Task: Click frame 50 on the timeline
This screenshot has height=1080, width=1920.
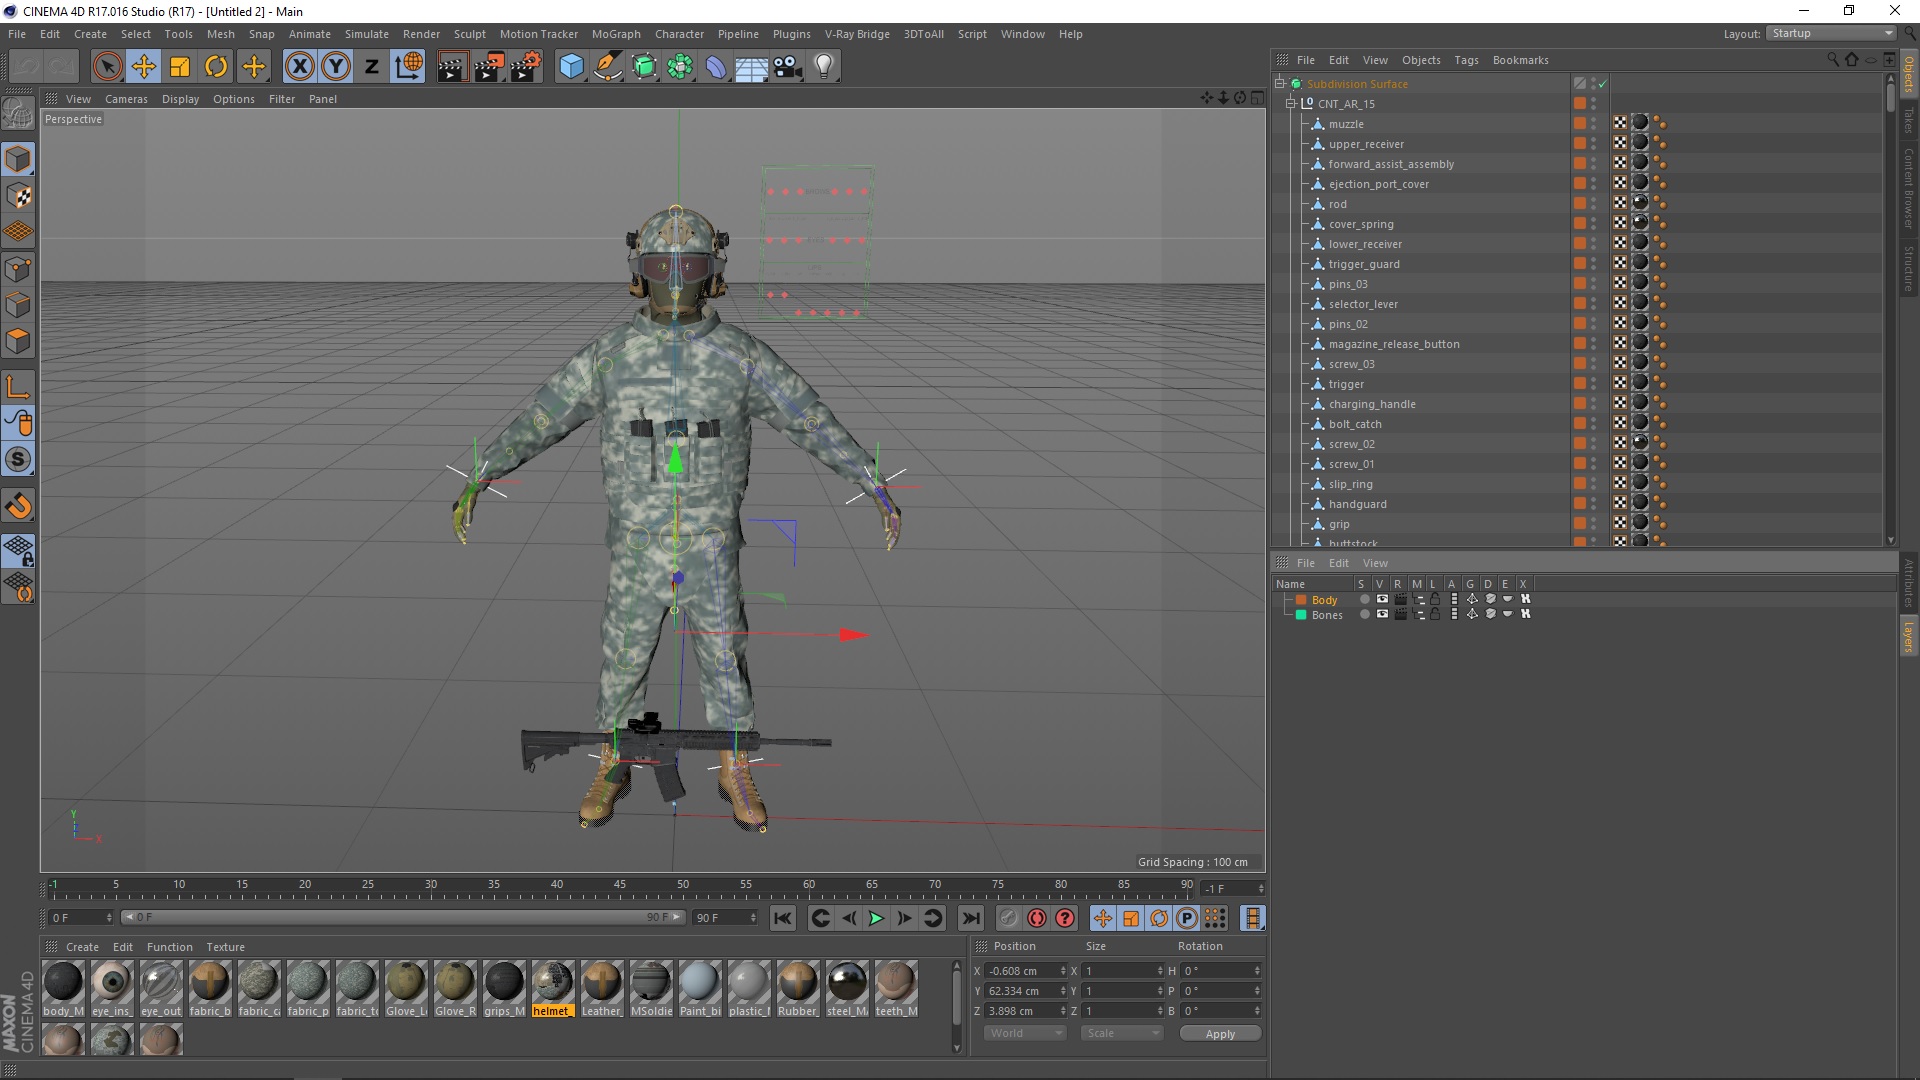Action: coord(682,884)
